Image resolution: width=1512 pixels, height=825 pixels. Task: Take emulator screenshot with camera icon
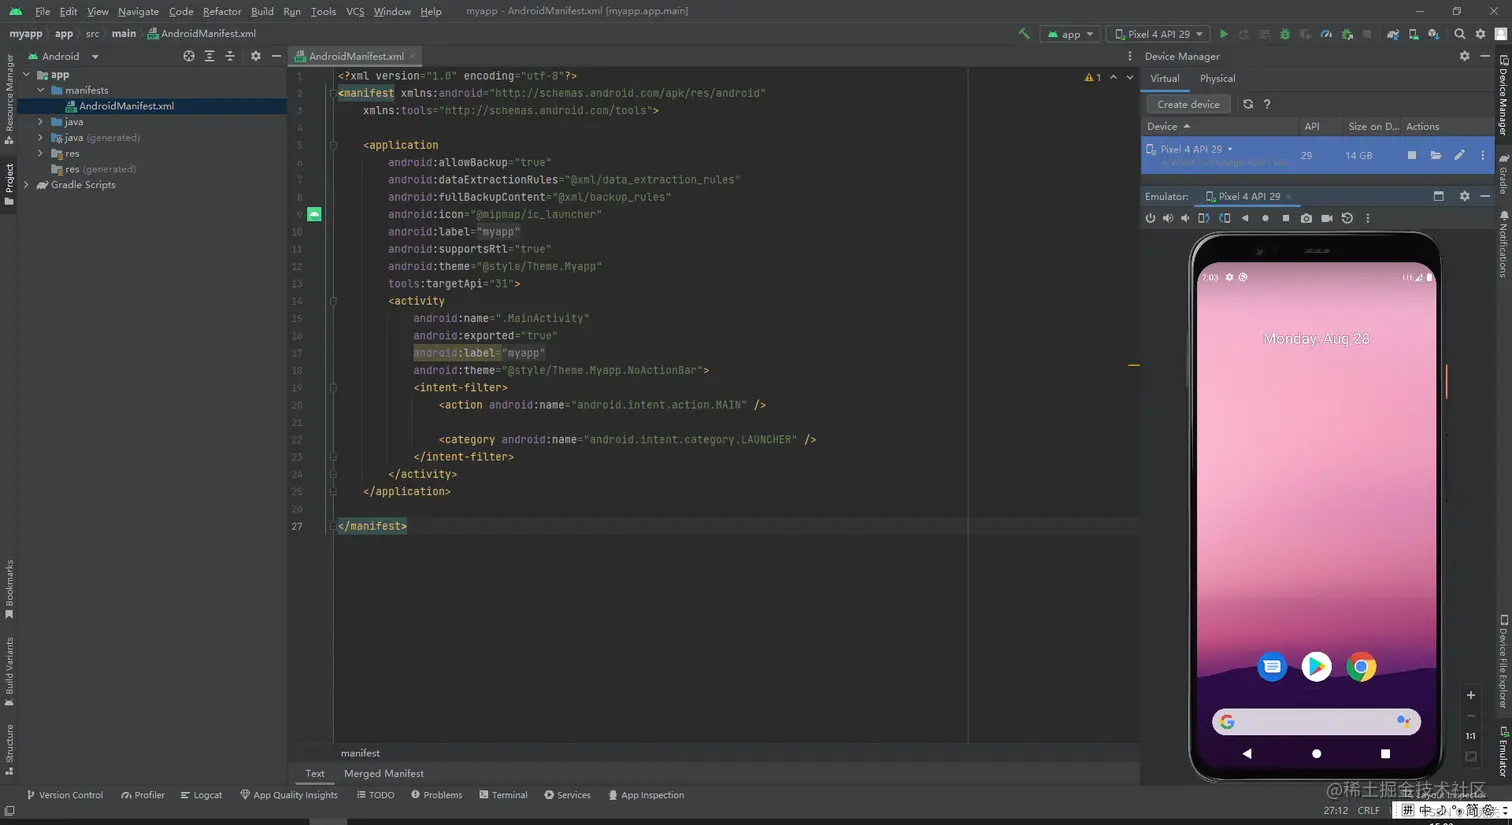tap(1306, 218)
